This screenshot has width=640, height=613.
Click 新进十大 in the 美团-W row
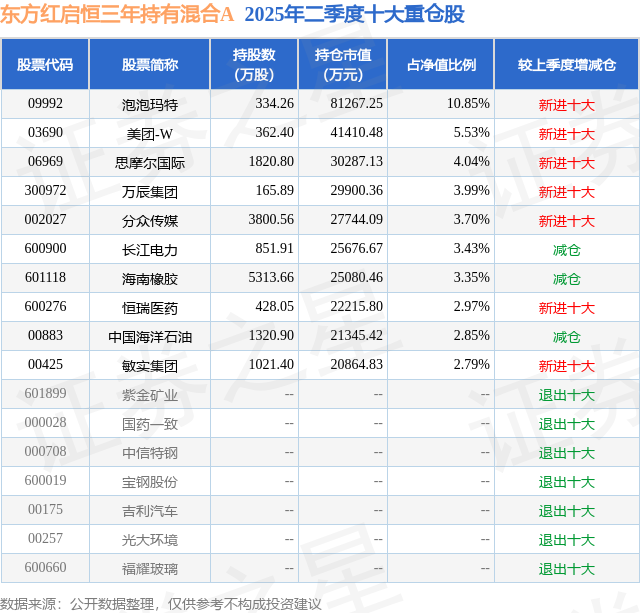tap(567, 134)
